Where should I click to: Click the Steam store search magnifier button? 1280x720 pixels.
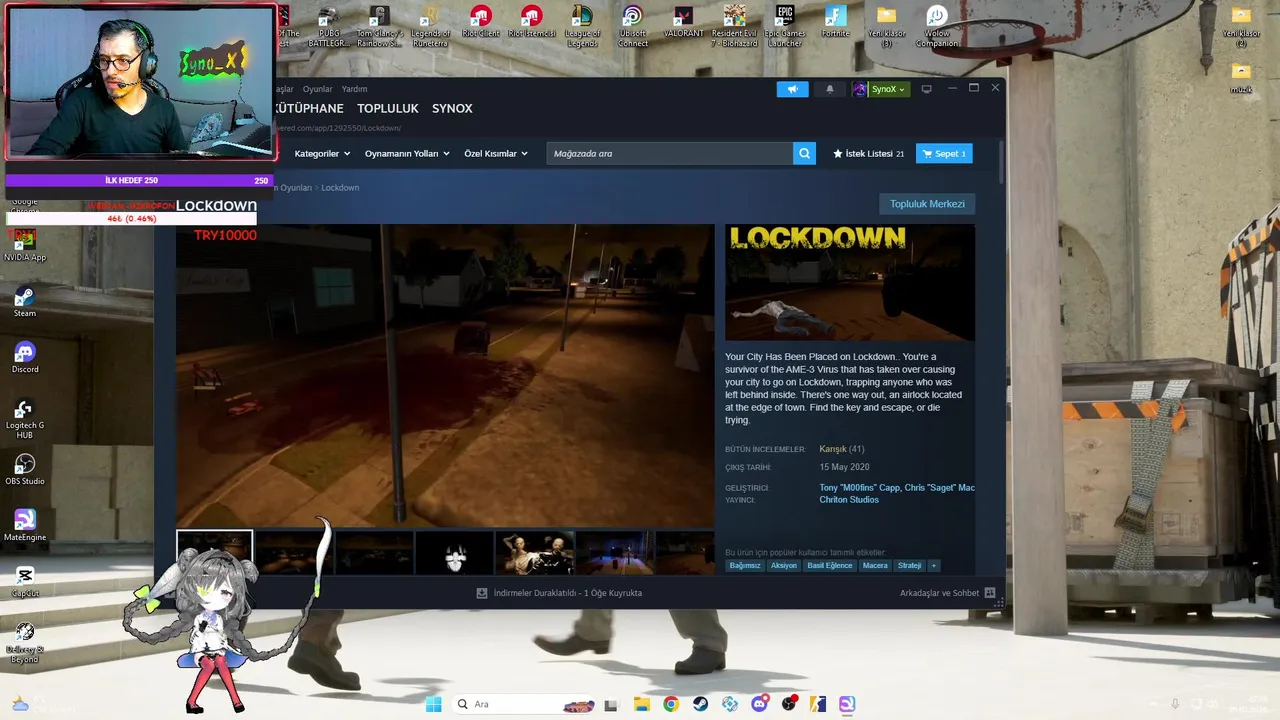click(x=804, y=153)
